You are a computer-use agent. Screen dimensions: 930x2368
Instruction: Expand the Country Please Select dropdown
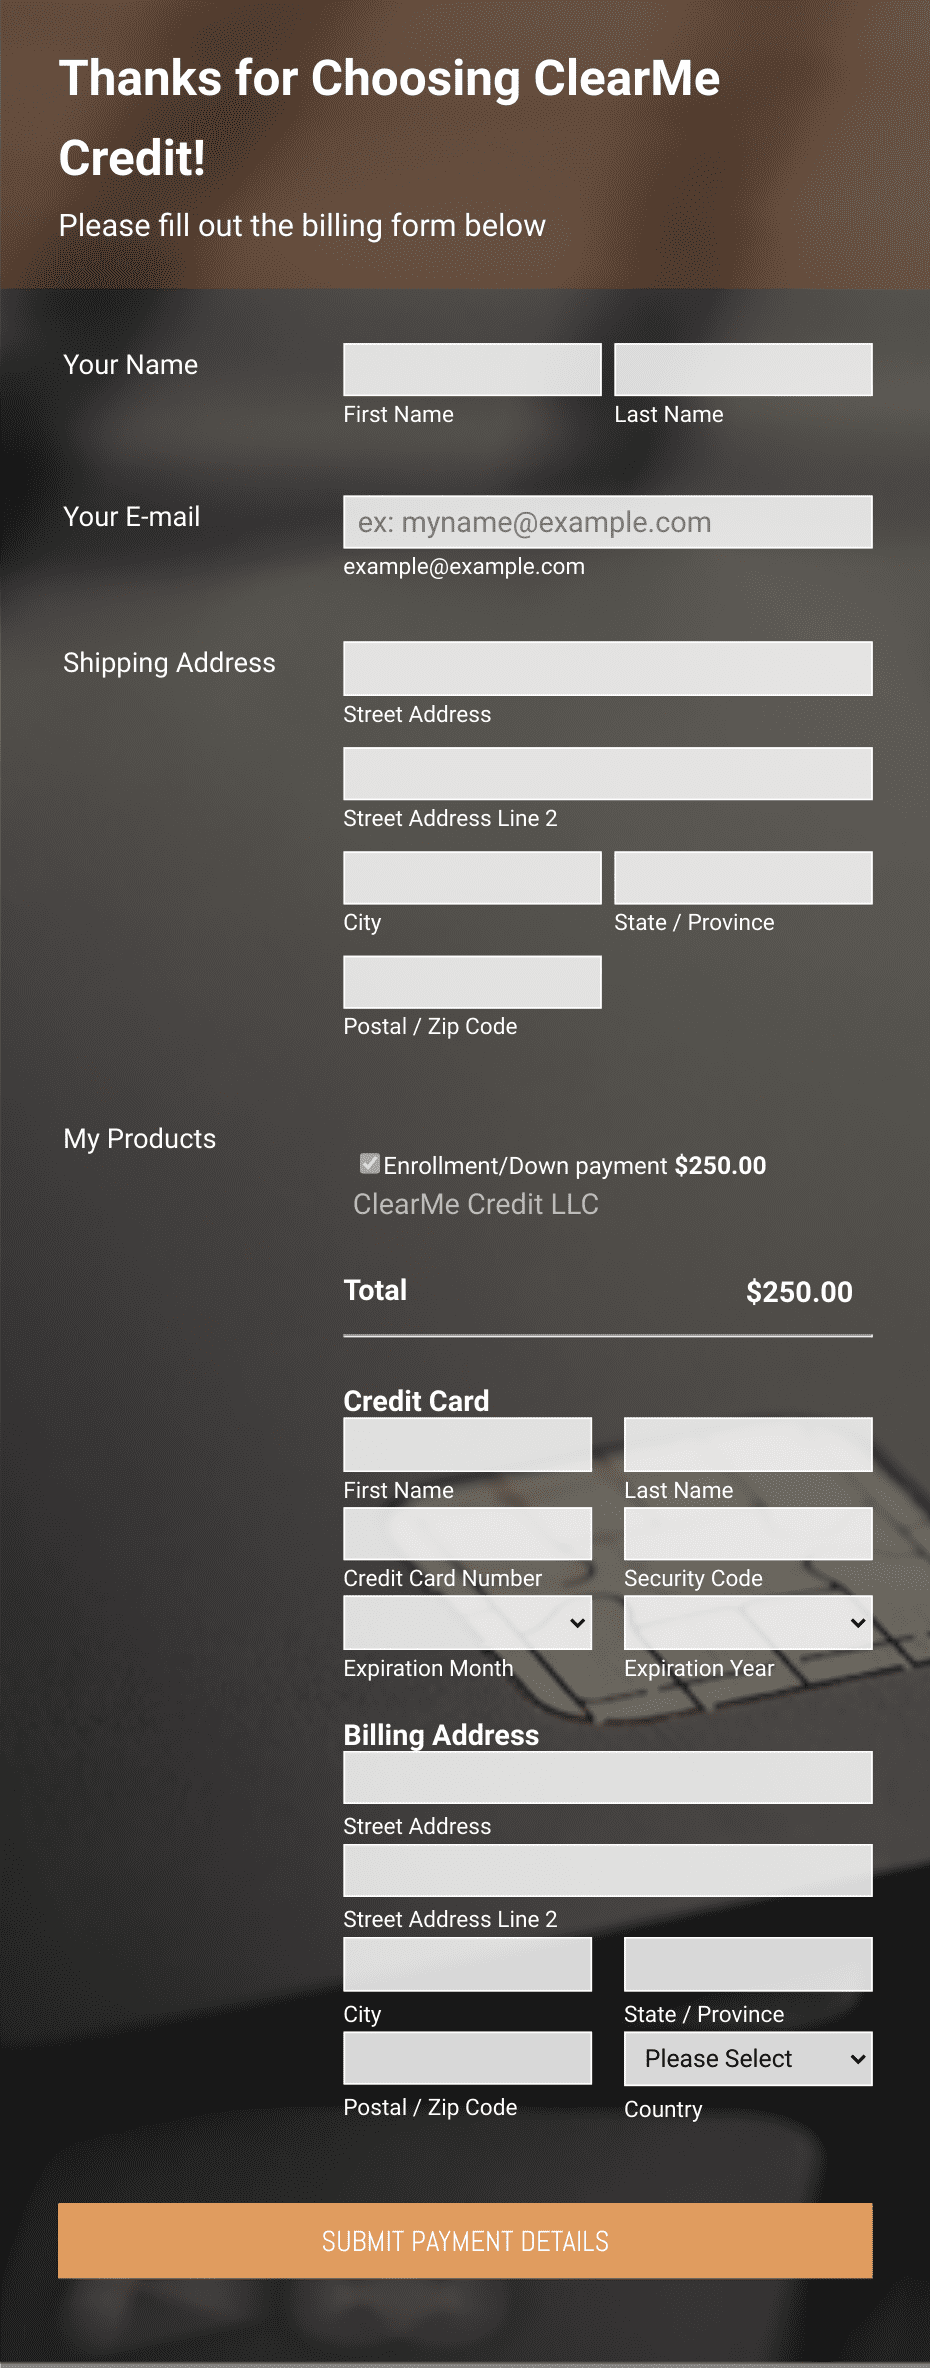click(748, 2058)
